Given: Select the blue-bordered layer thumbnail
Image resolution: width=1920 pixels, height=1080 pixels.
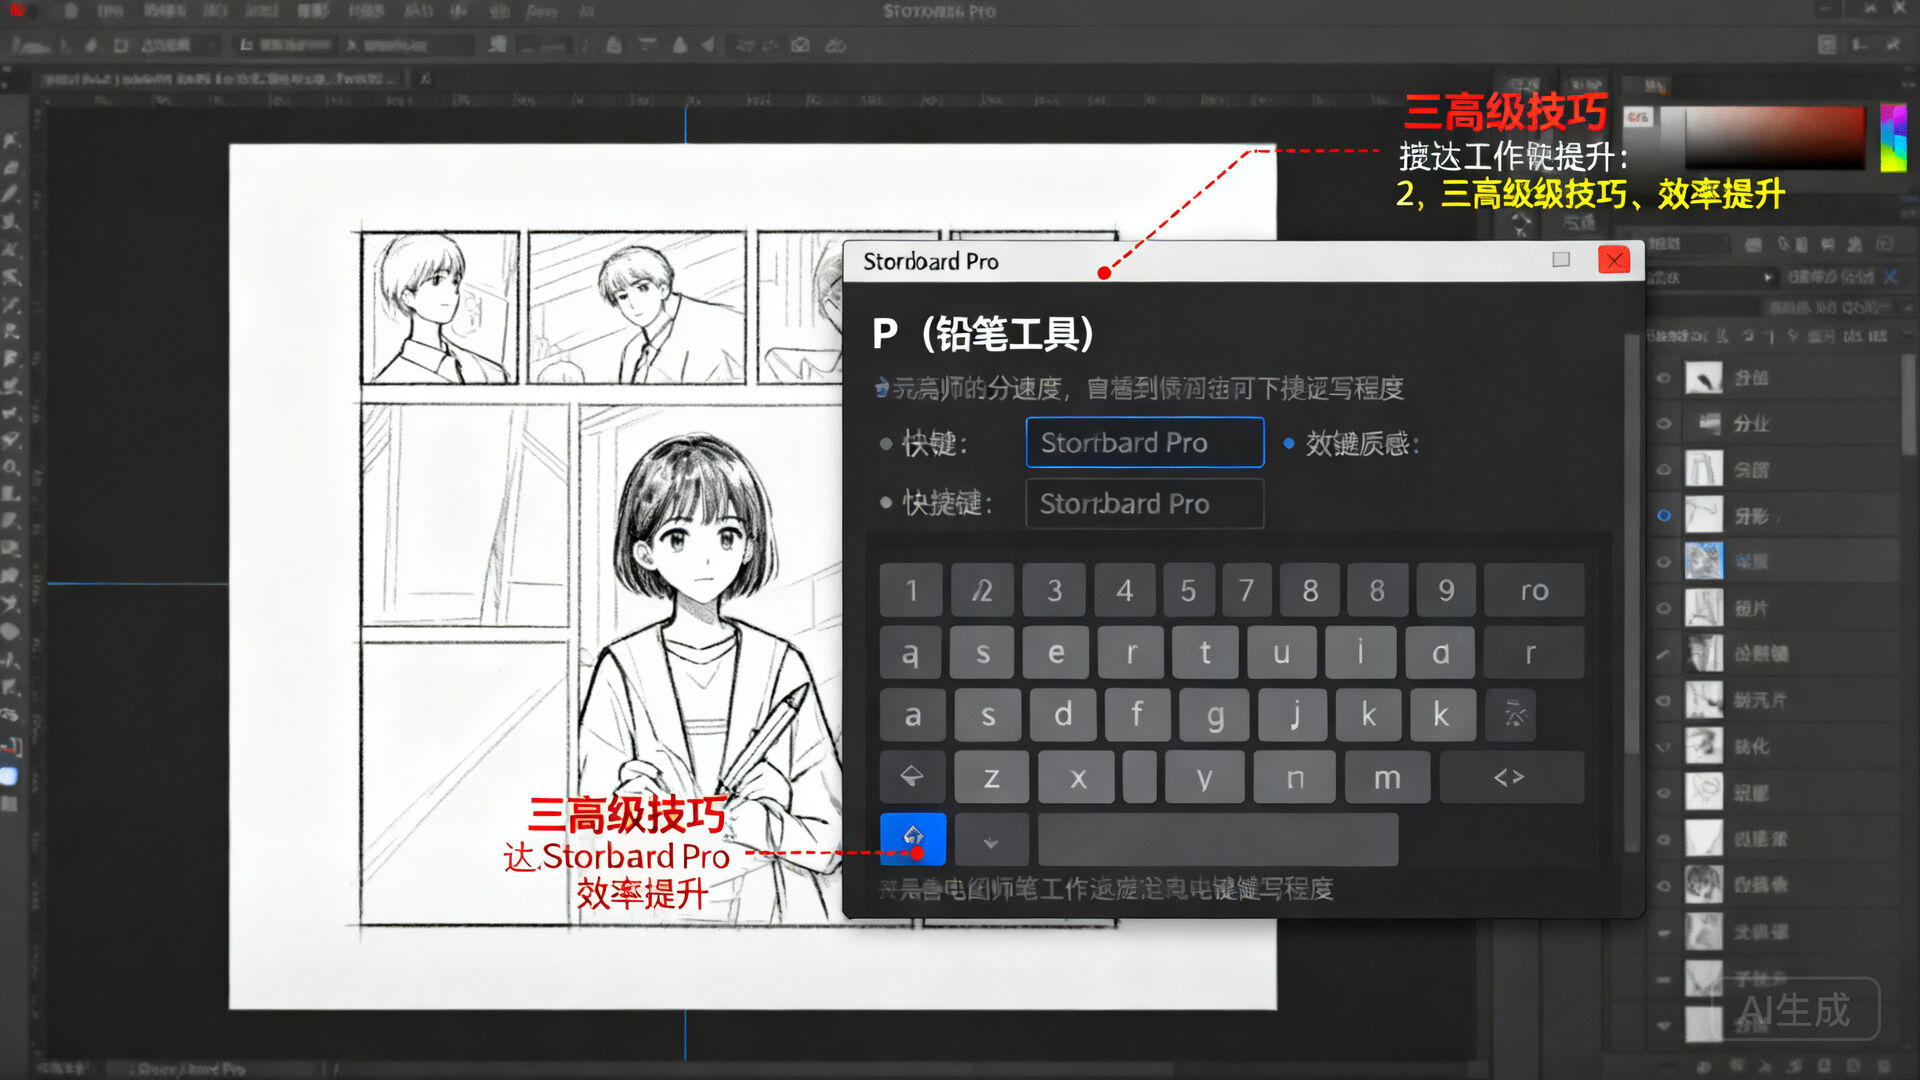Looking at the screenshot, I should (1704, 562).
